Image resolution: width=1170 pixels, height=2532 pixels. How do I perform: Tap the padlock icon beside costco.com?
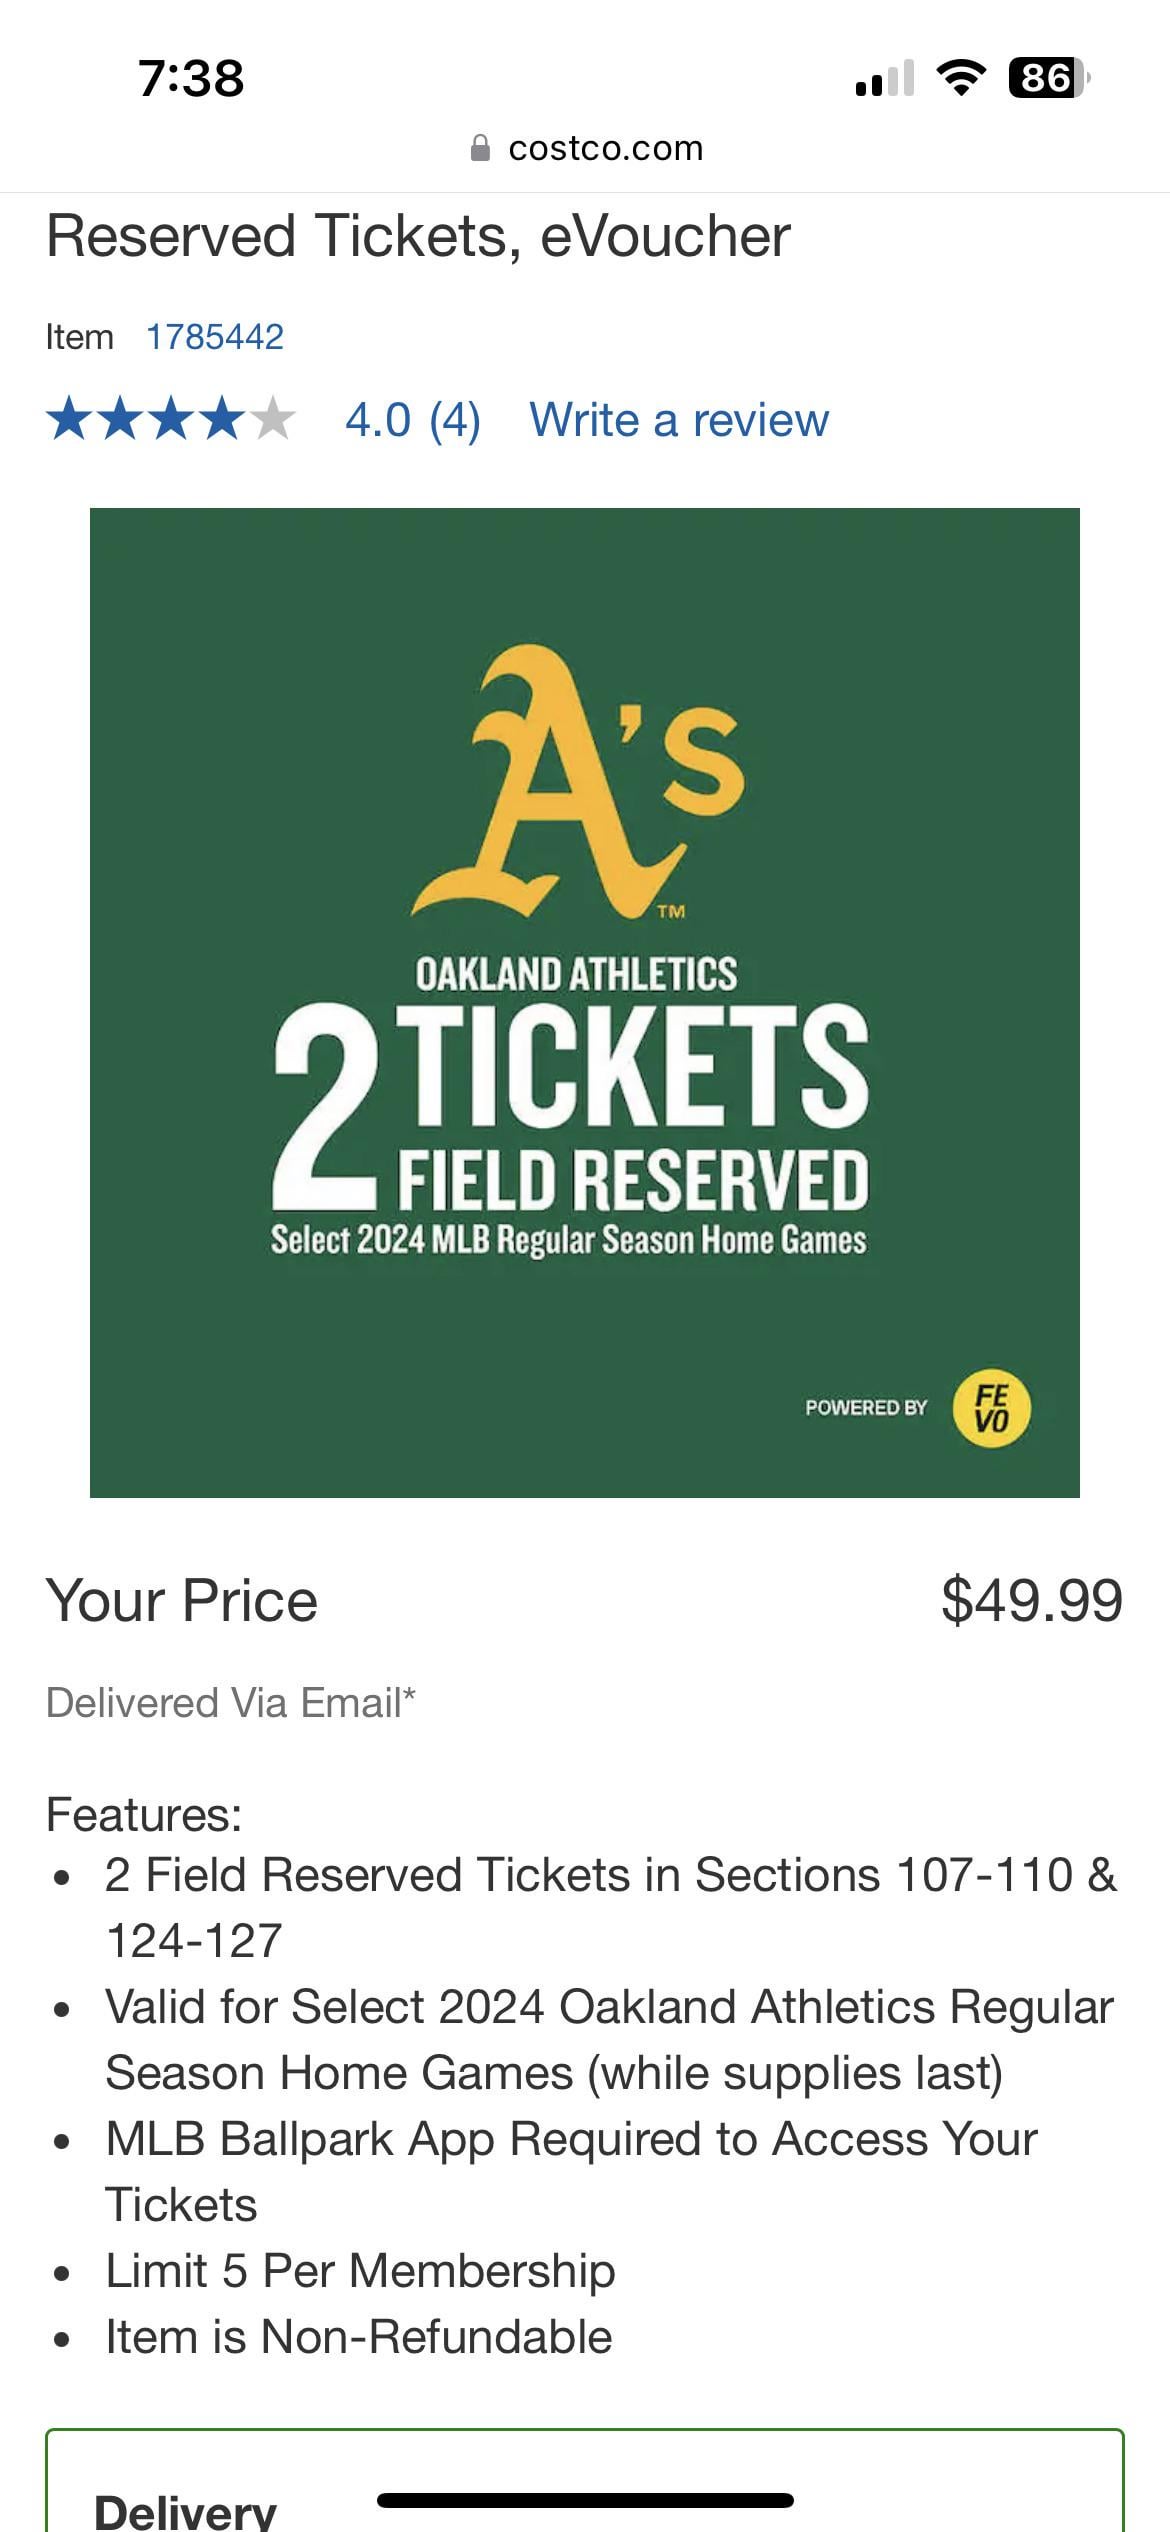pos(480,148)
